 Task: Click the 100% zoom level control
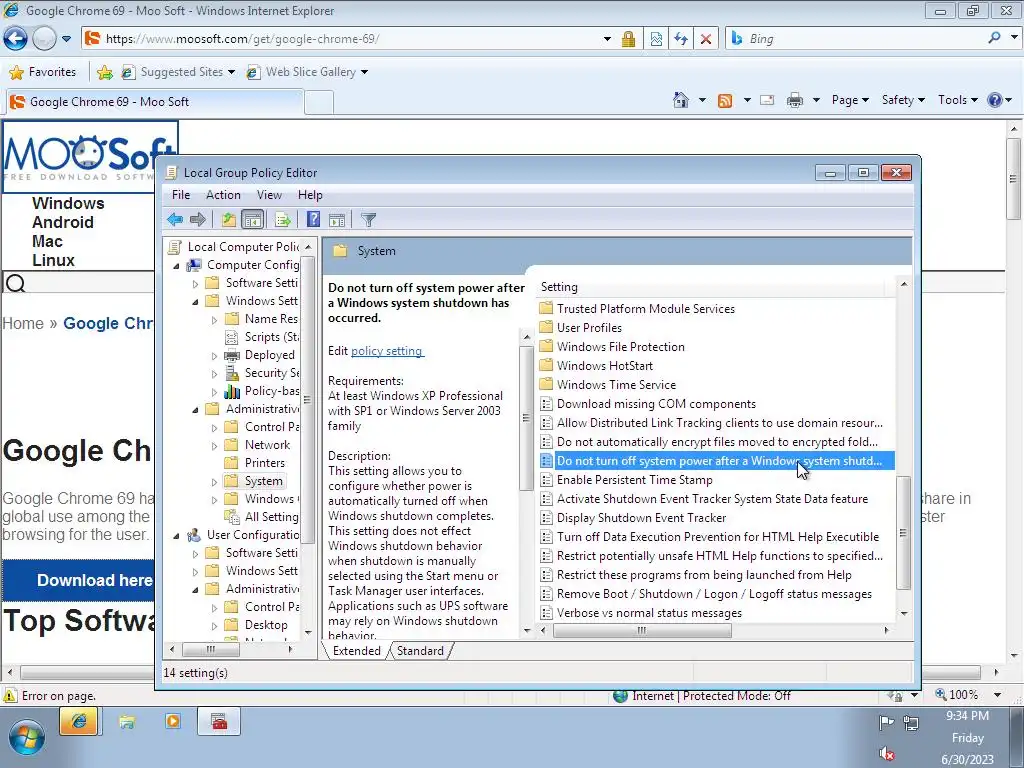(x=964, y=695)
